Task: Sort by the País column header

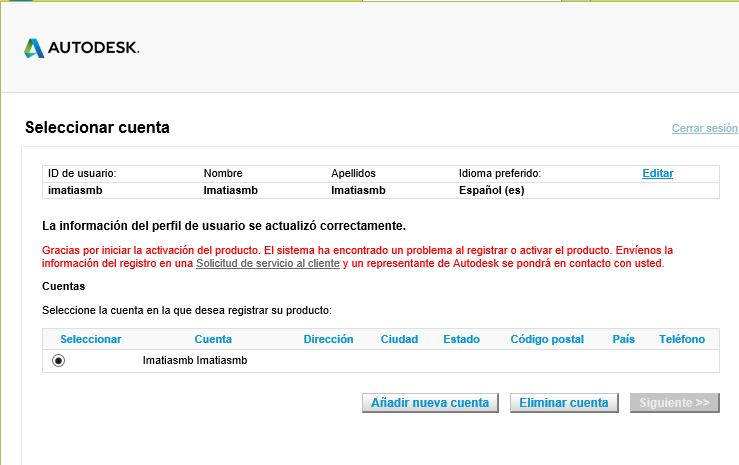Action: click(624, 339)
